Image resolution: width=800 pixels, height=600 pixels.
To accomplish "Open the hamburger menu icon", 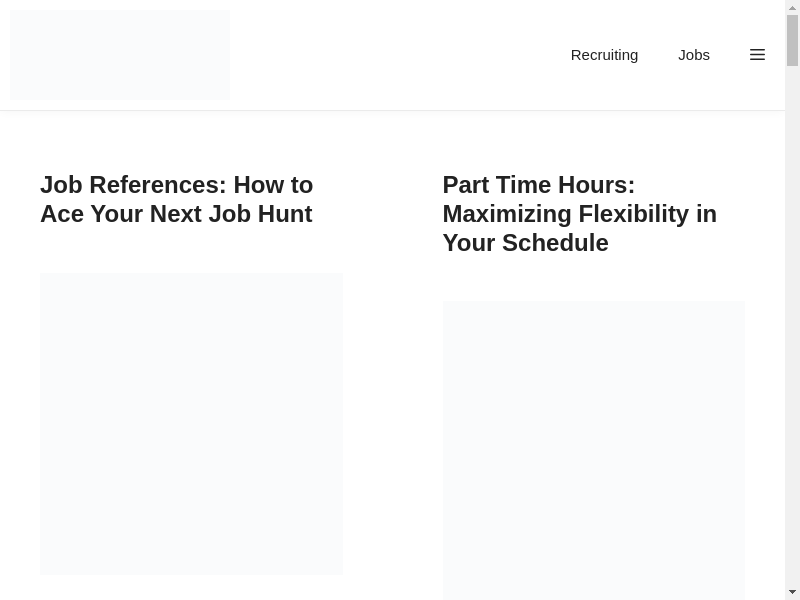I will coord(757,55).
